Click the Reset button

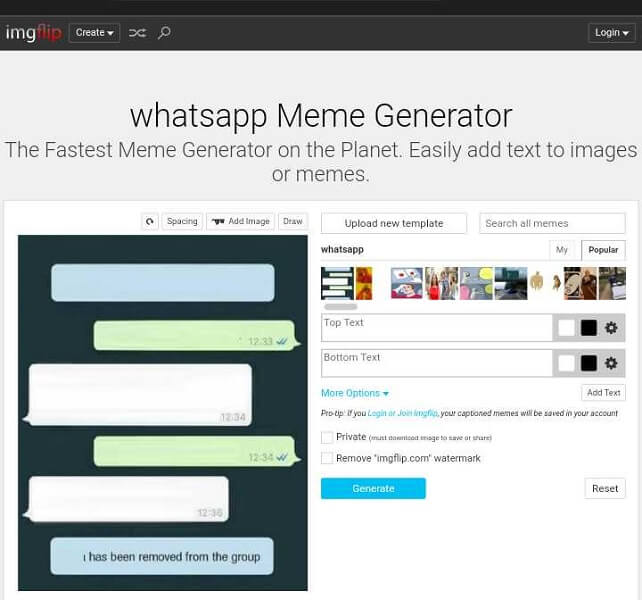click(605, 489)
